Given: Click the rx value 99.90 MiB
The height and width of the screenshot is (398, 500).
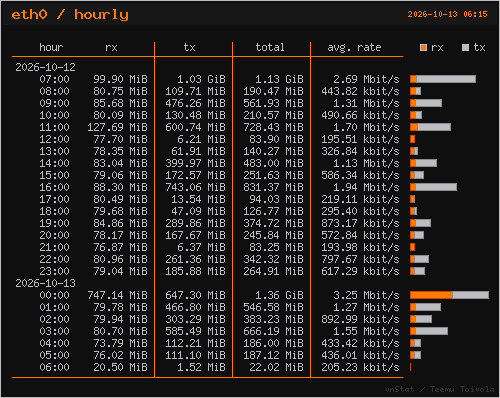Looking at the screenshot, I should (x=120, y=79).
